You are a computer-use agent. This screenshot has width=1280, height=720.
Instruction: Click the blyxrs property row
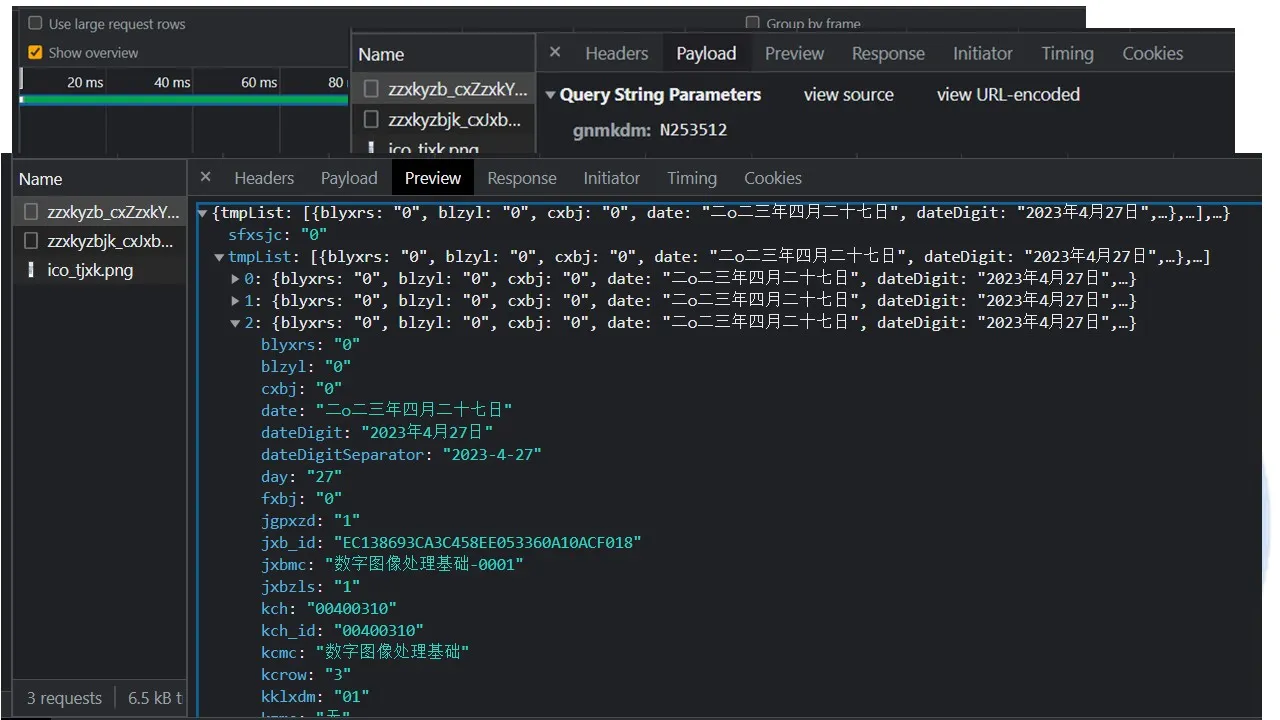coord(310,345)
